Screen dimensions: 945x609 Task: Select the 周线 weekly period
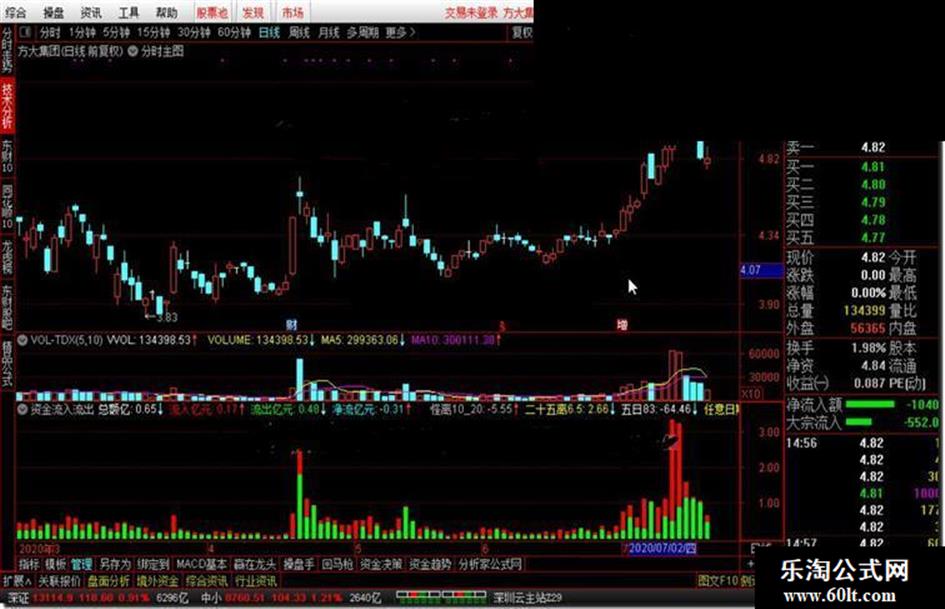pyautogui.click(x=298, y=33)
